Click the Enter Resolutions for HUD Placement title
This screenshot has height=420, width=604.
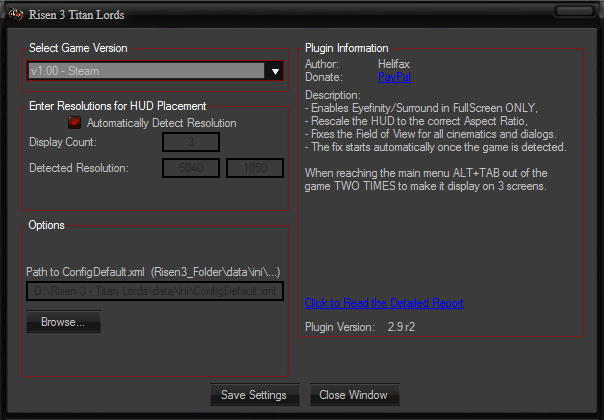point(117,106)
